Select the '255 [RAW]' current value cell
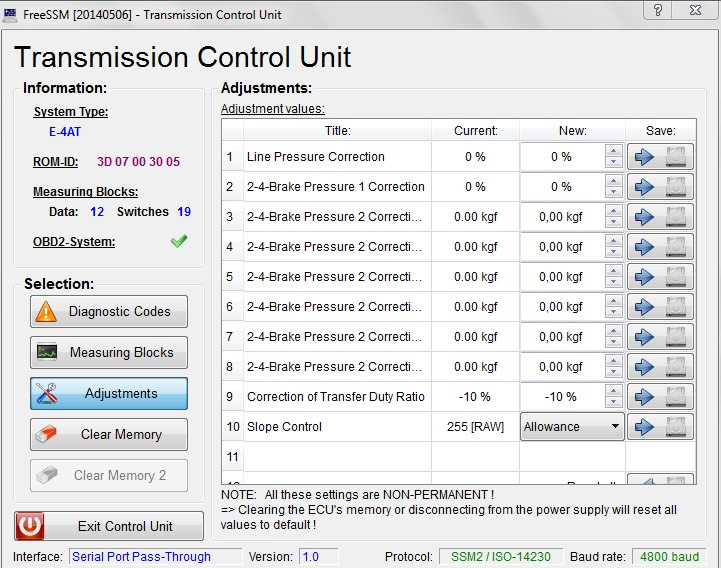721x568 pixels. 475,427
